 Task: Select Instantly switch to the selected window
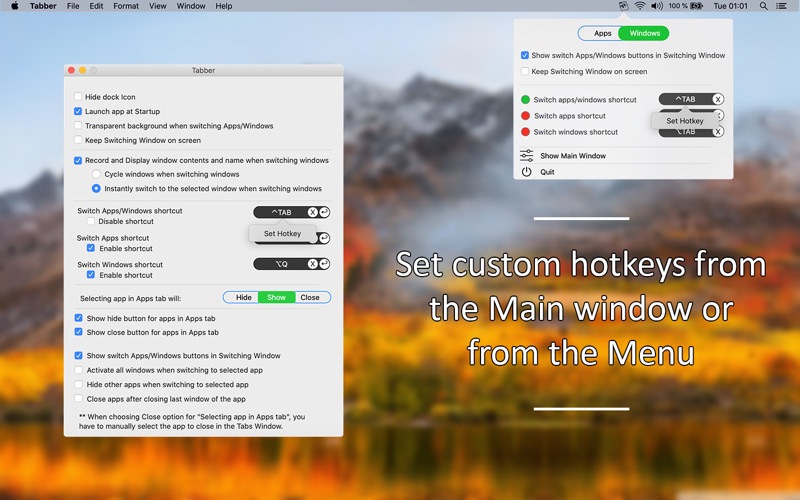pyautogui.click(x=96, y=188)
